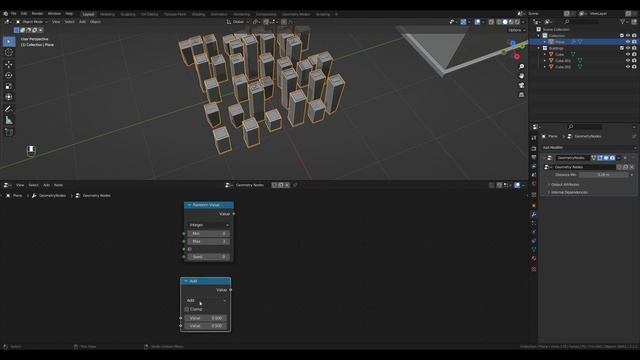
Task: Switch perspective/orthographic with grid icon
Action: [521, 95]
